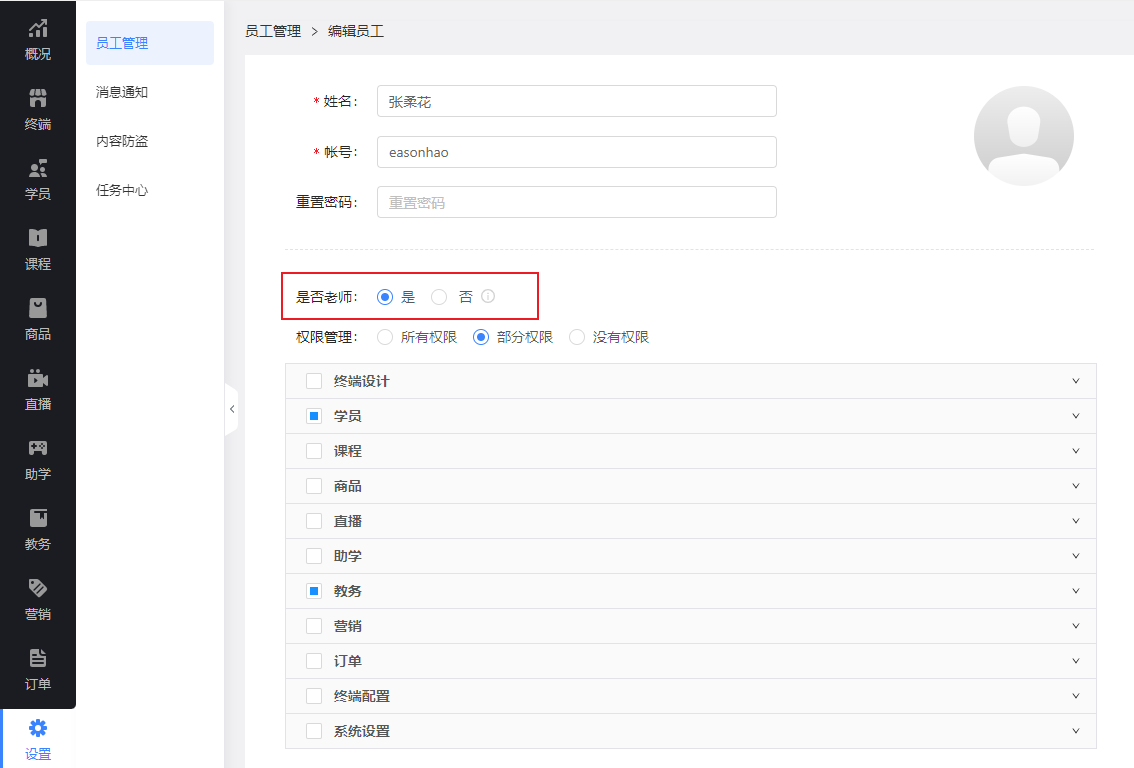The width and height of the screenshot is (1134, 768).
Task: Click the 帐号 input field
Action: pyautogui.click(x=576, y=152)
